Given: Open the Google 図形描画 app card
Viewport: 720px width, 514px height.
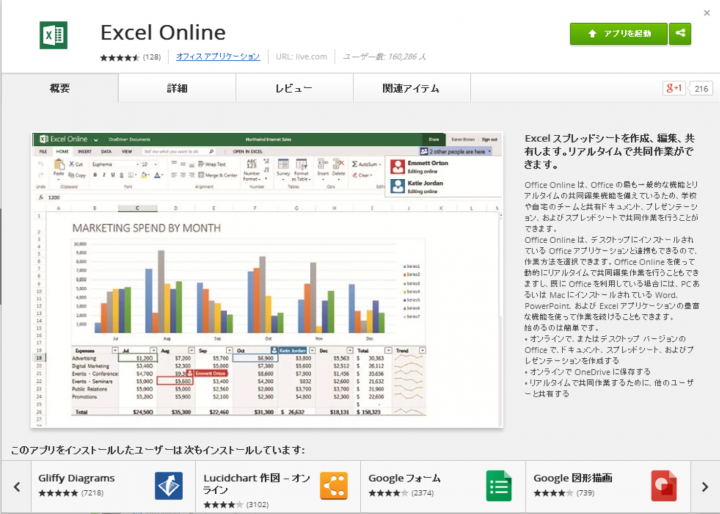Looking at the screenshot, I should point(608,486).
